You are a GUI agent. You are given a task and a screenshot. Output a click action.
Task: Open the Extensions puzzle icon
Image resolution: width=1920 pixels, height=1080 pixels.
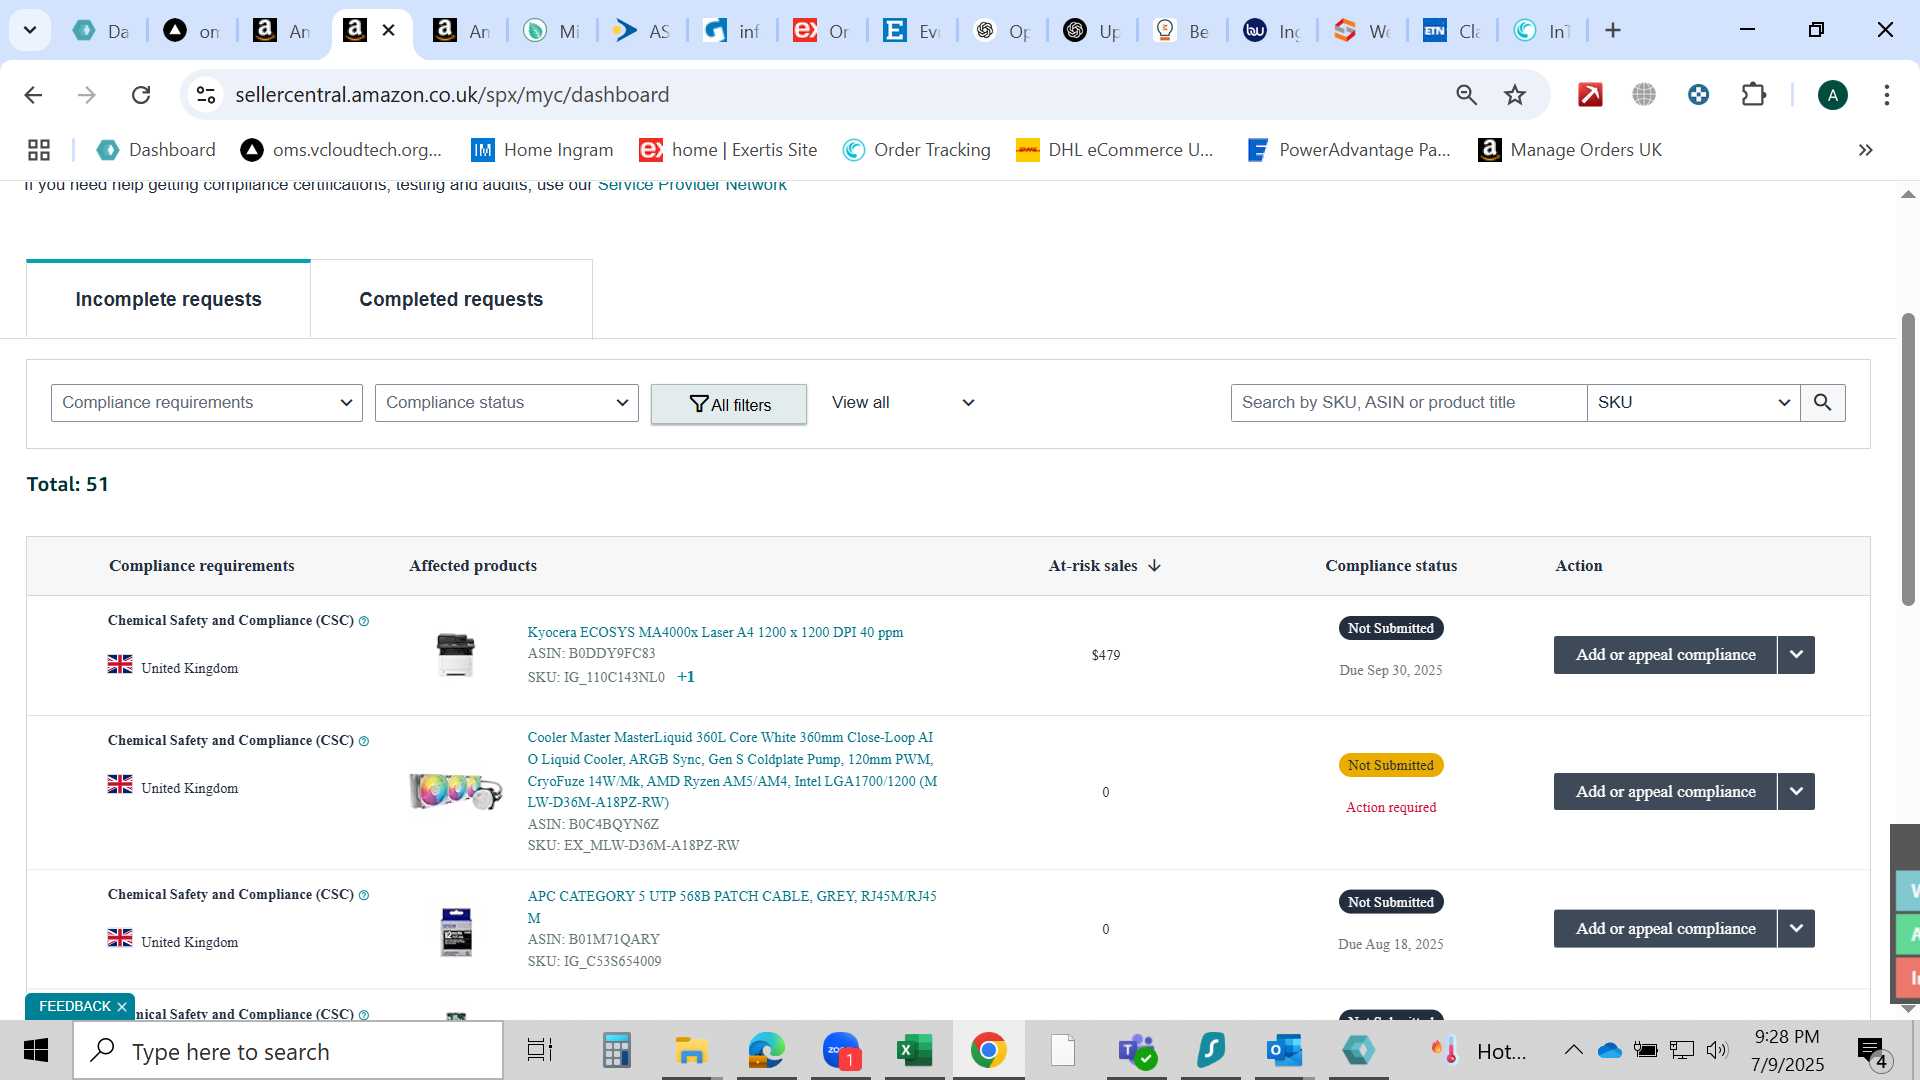(1754, 95)
